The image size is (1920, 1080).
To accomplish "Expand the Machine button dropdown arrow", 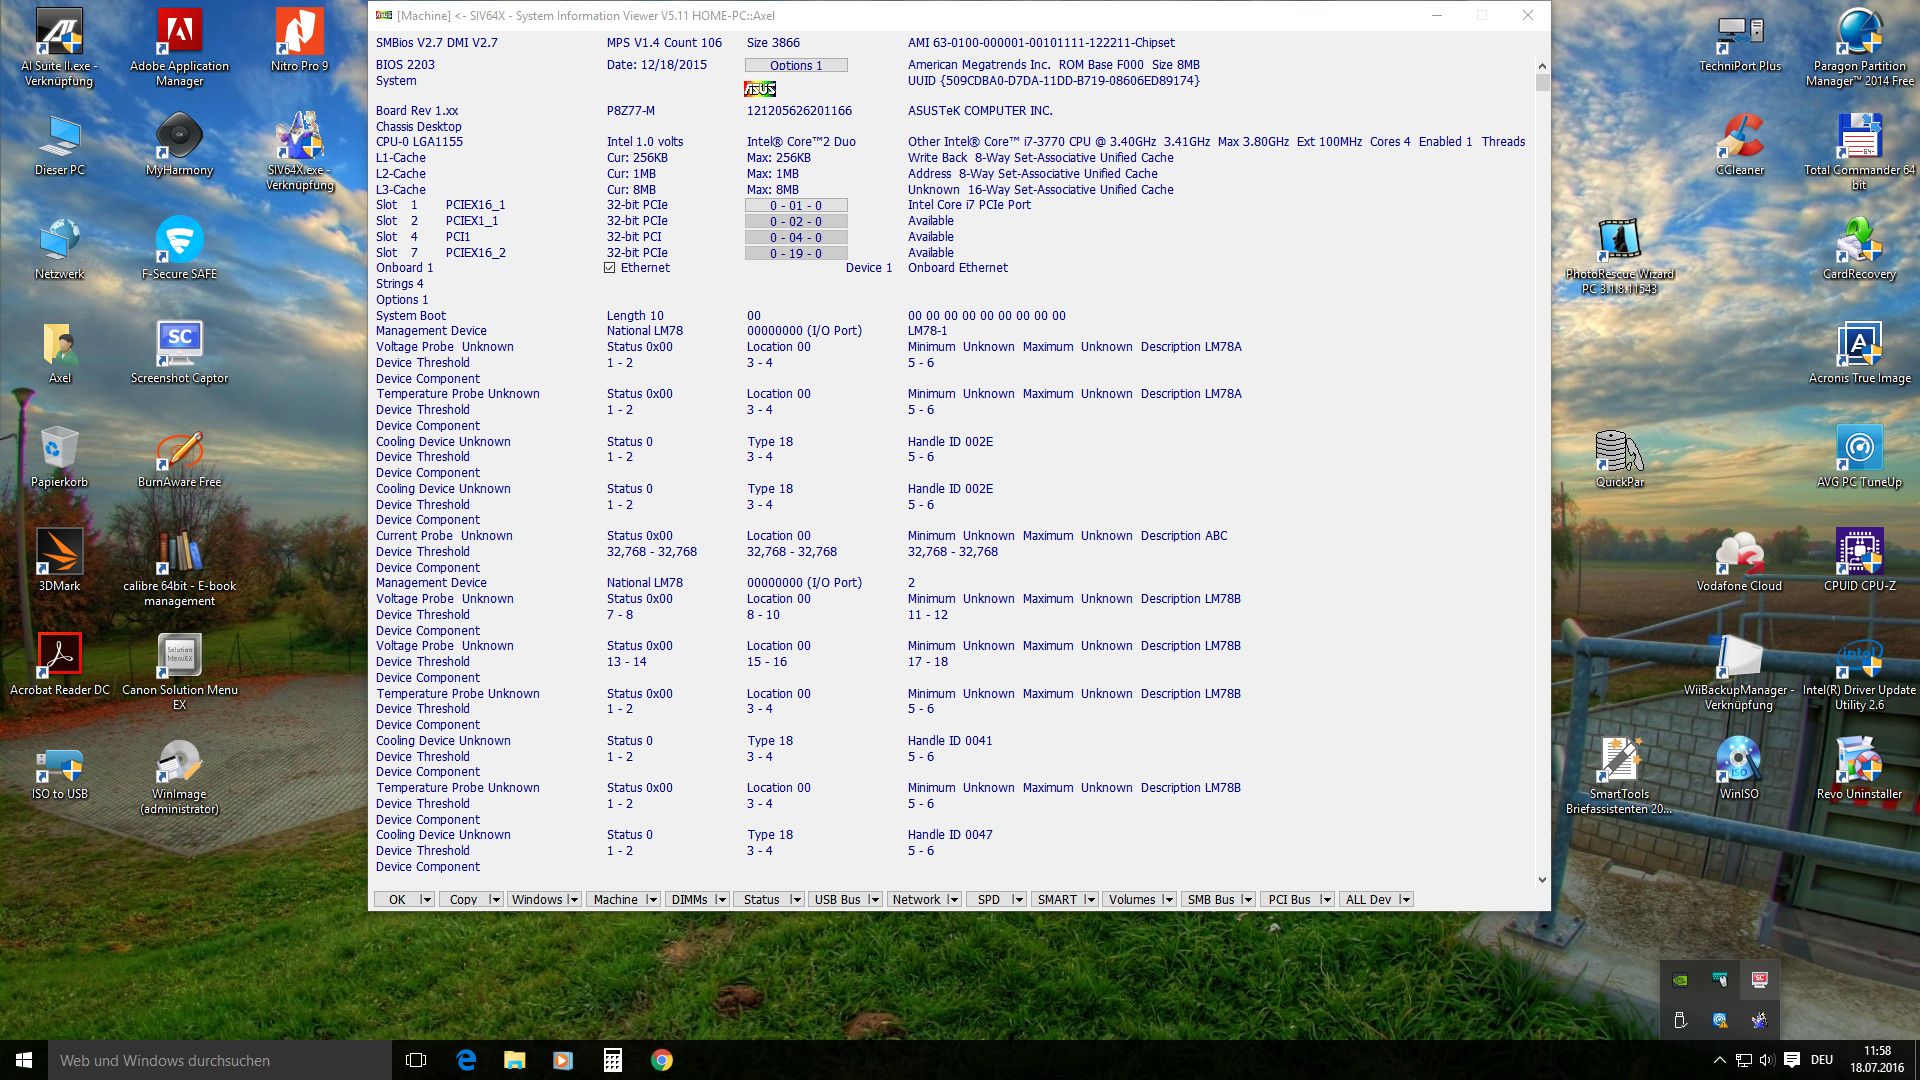I will tap(652, 900).
